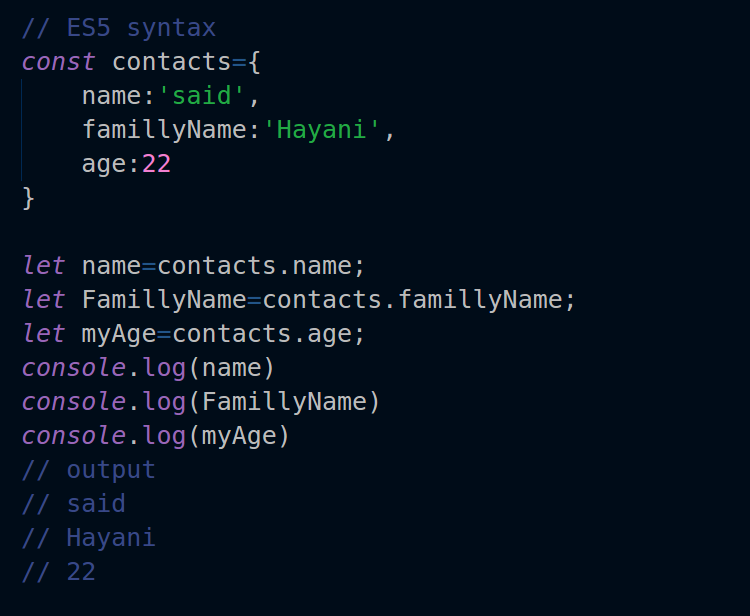Click the closing curly brace of contacts
Screen dimensions: 750x616
[28, 197]
